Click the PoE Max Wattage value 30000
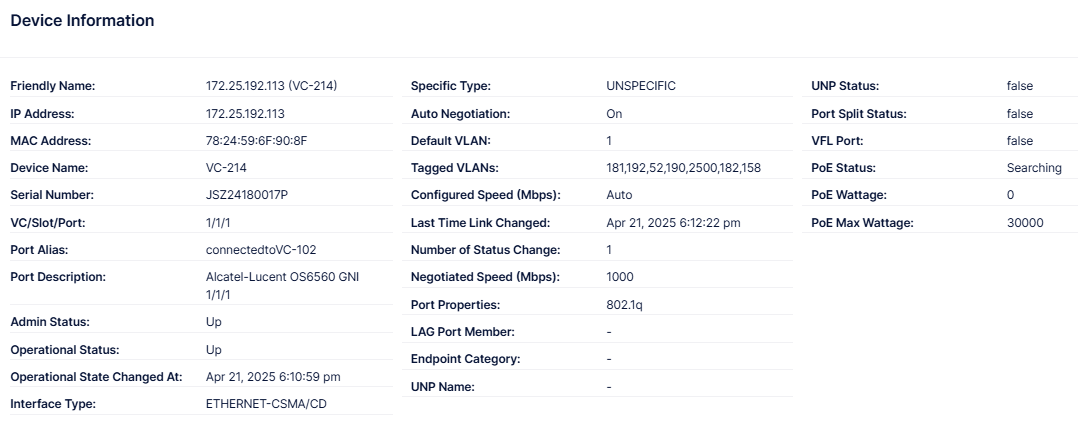The height and width of the screenshot is (426, 1078). [x=1025, y=223]
